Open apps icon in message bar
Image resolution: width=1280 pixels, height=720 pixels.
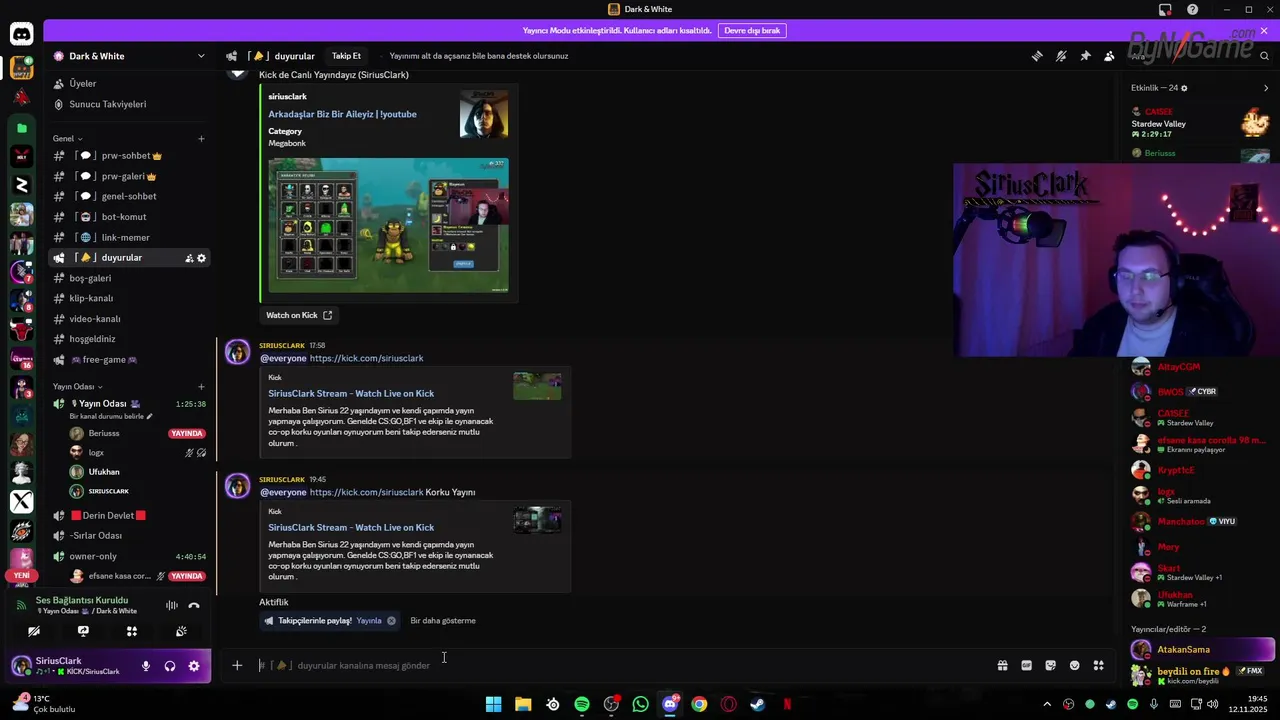(1098, 665)
